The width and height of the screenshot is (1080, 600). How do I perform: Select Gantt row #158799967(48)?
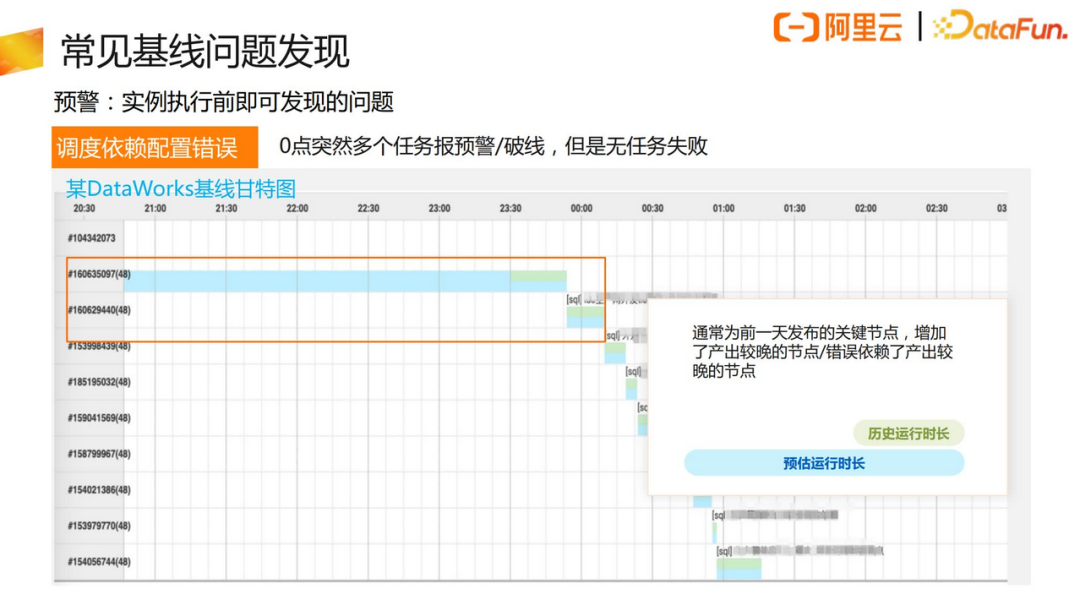pos(98,454)
